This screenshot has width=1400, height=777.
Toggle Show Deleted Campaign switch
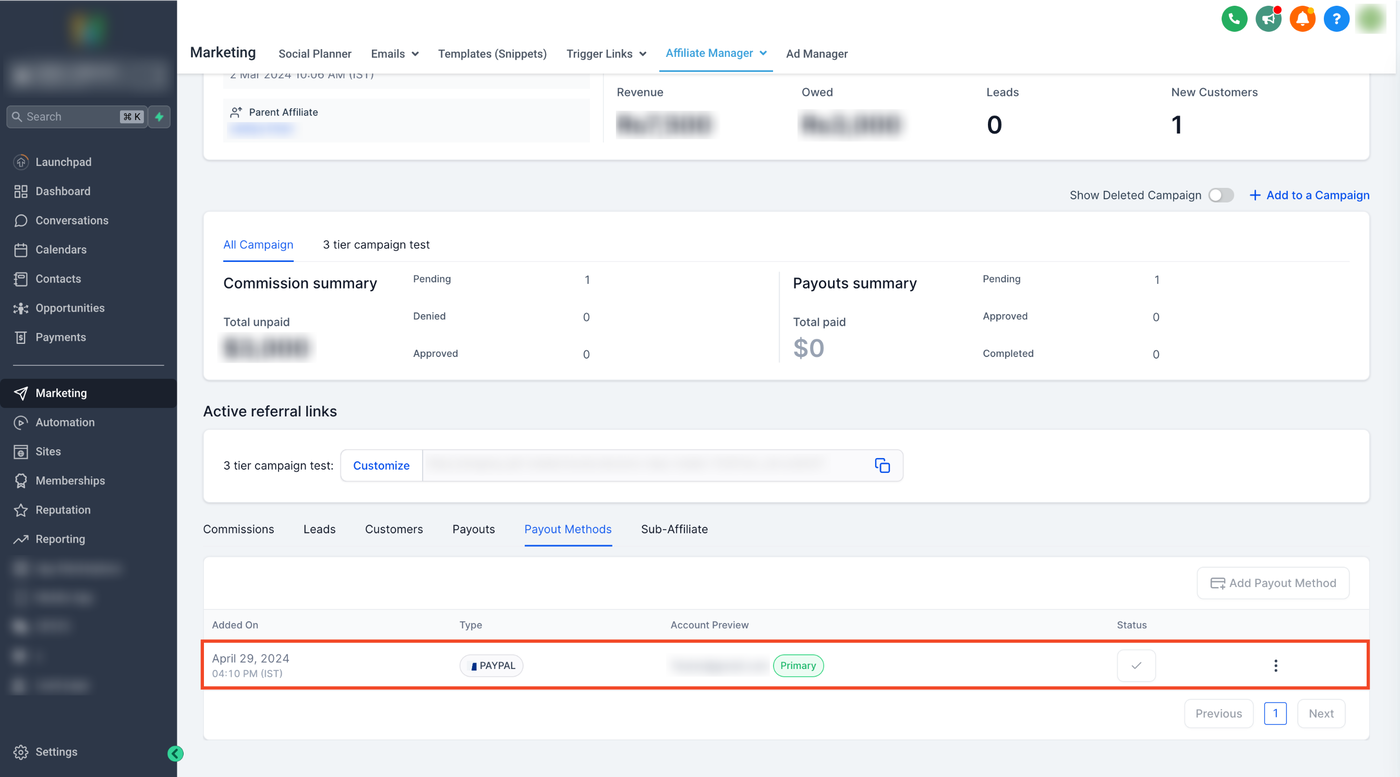(x=1220, y=195)
